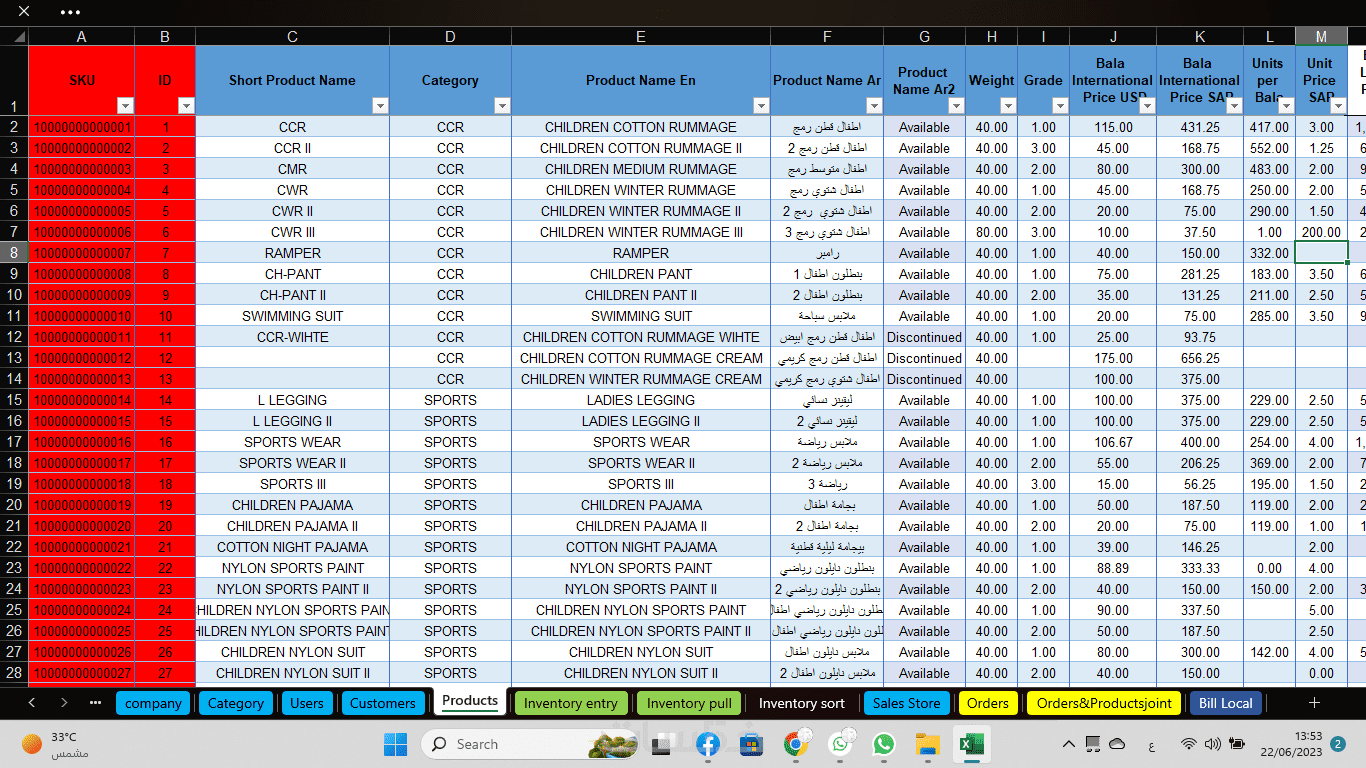
Task: Switch the Arabic input language indicator
Action: (x=1152, y=745)
